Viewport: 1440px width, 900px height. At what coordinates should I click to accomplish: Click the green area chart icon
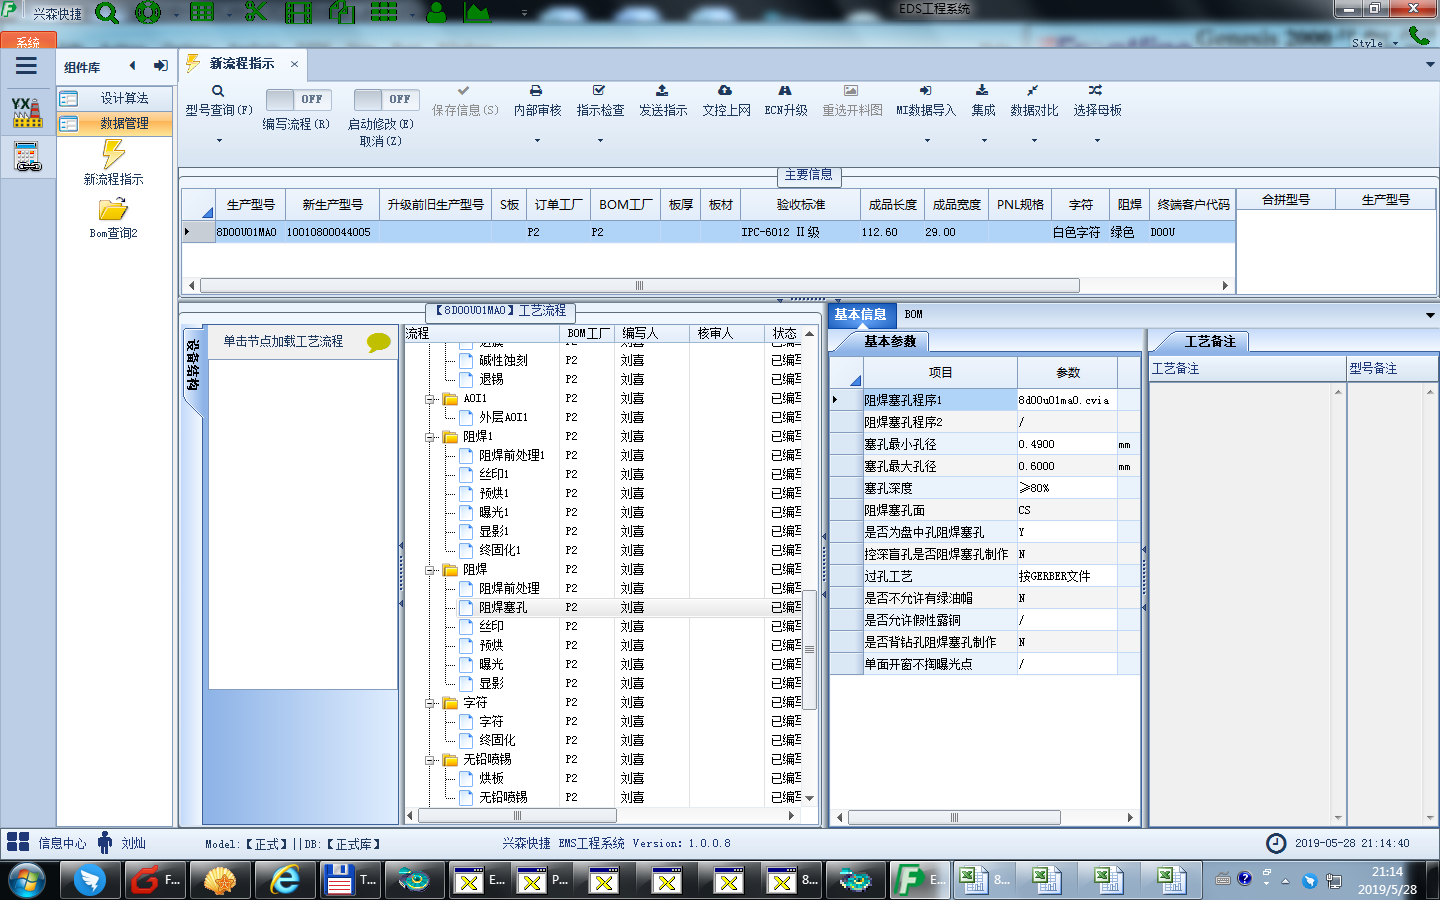pyautogui.click(x=477, y=12)
